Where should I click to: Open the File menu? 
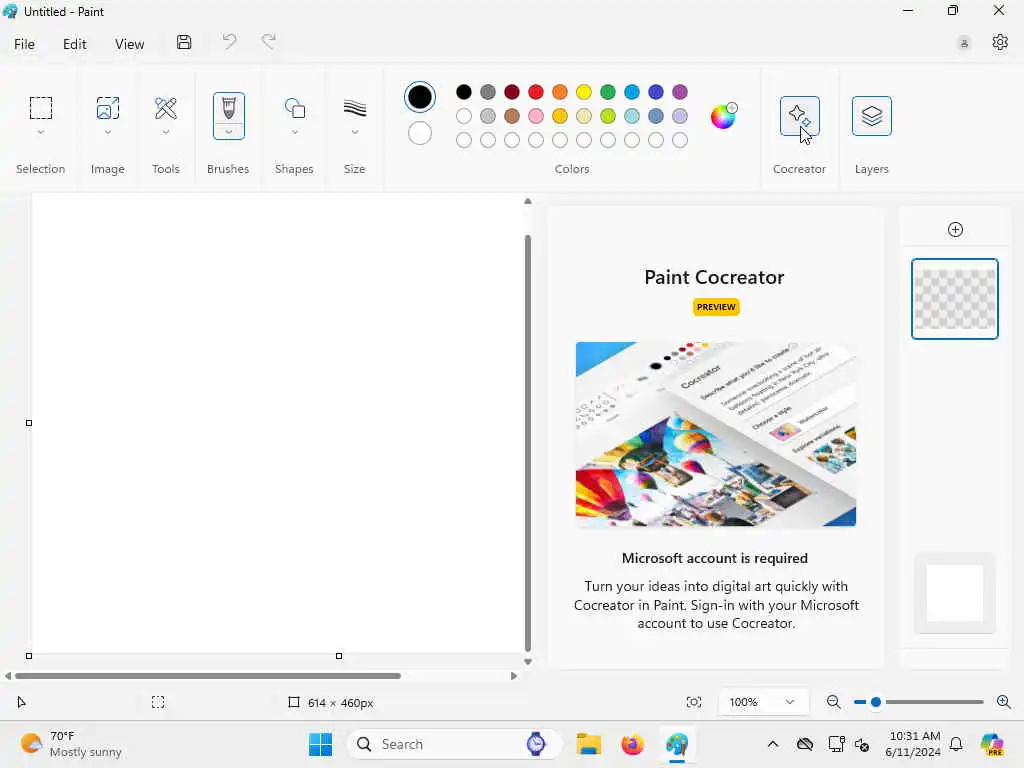tap(24, 44)
